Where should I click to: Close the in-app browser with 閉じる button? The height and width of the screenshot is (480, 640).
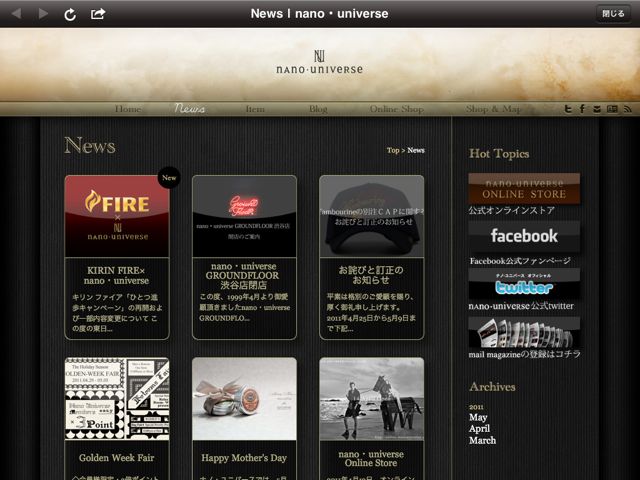point(613,14)
